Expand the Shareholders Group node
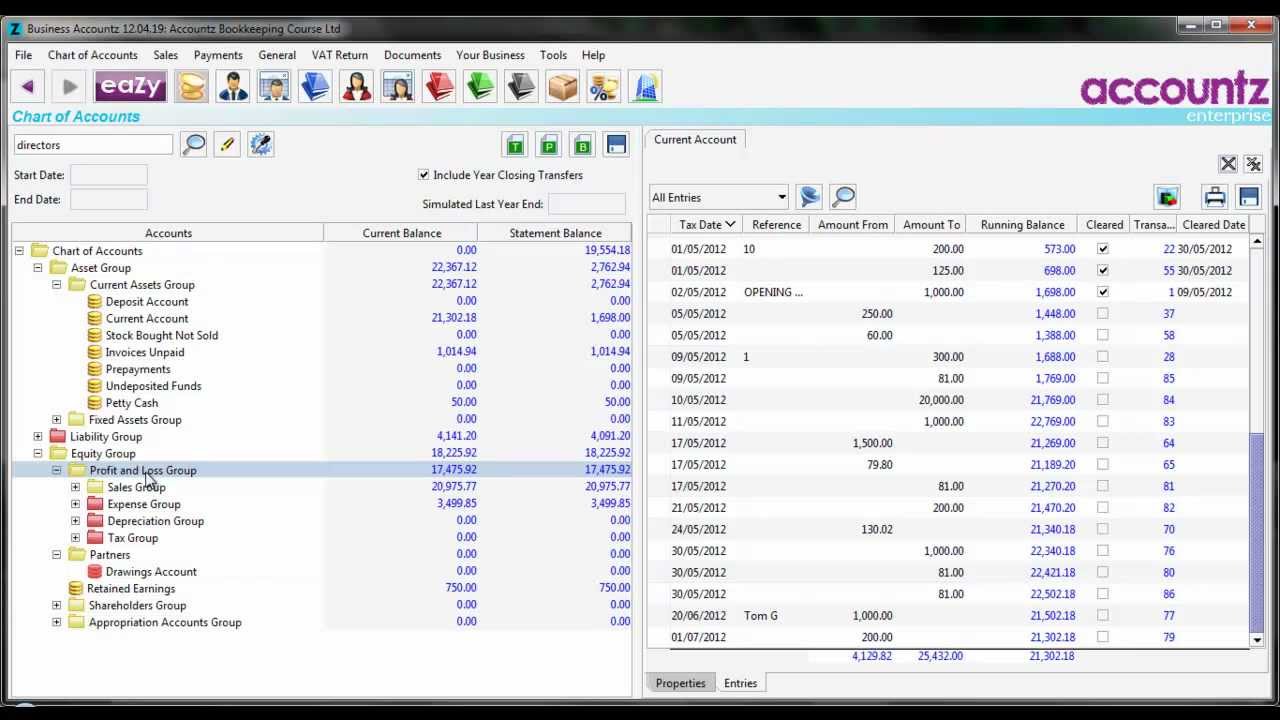1280x720 pixels. [x=56, y=605]
